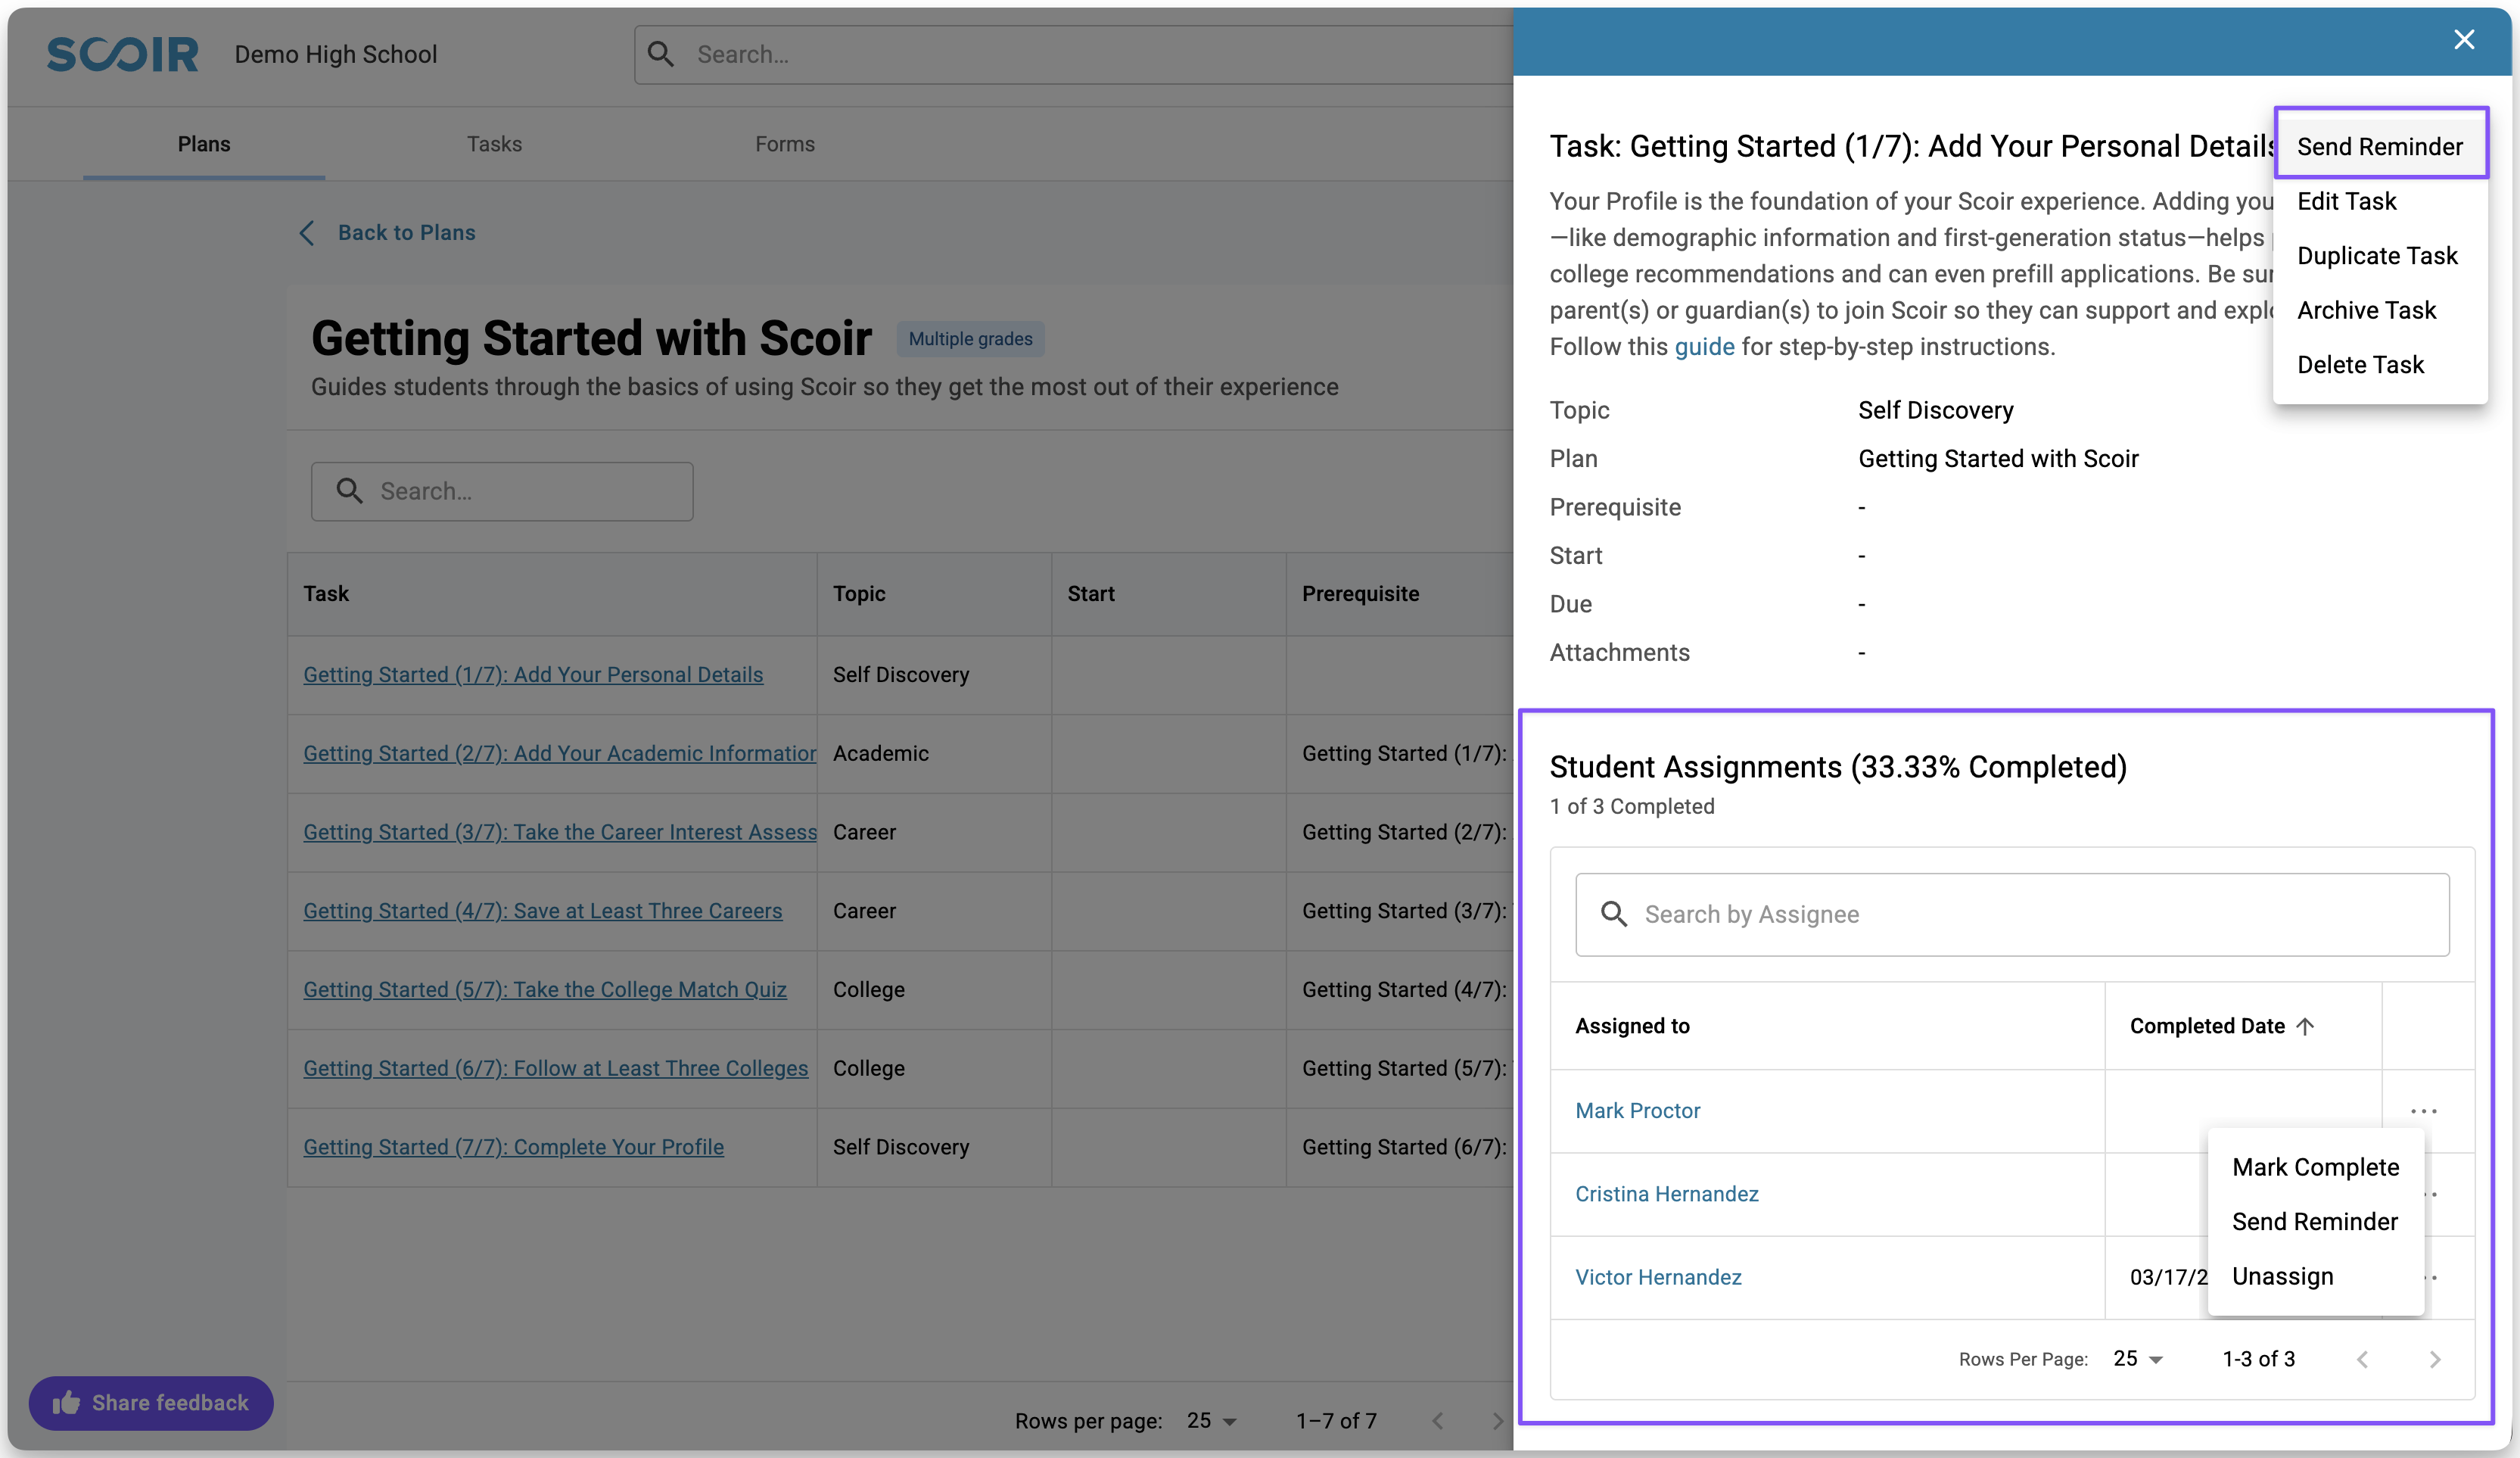Go to next page of student assignments
This screenshot has height=1458, width=2520.
point(2434,1359)
